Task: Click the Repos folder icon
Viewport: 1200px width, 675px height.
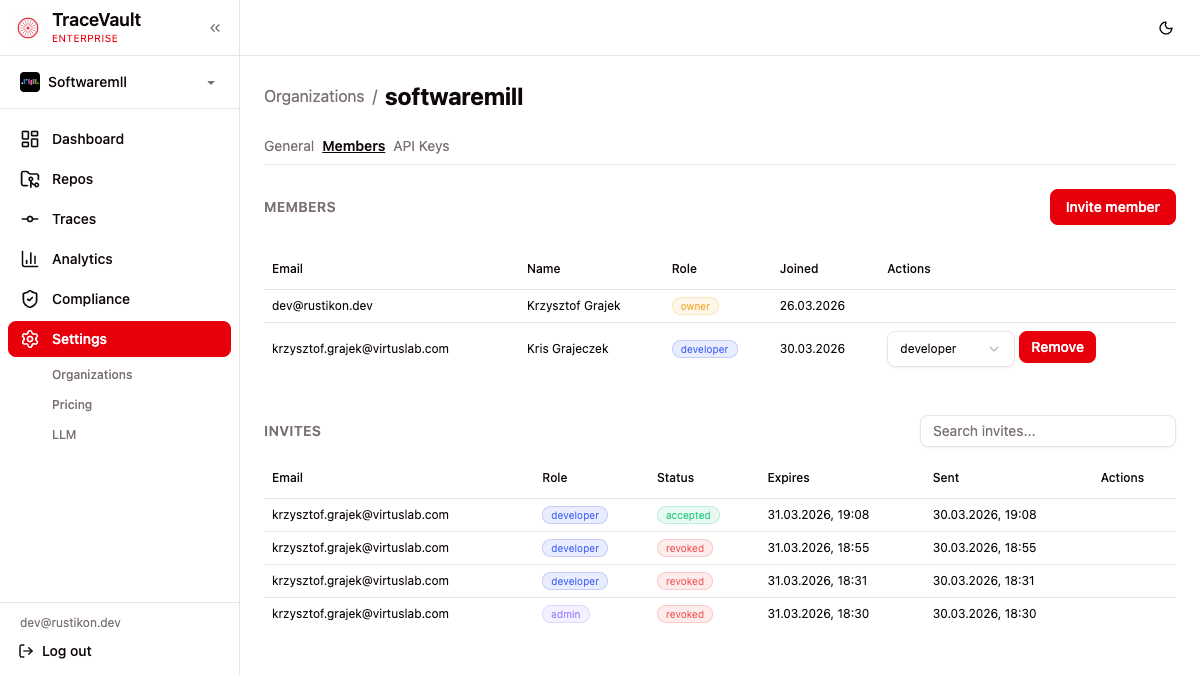Action: 30,179
